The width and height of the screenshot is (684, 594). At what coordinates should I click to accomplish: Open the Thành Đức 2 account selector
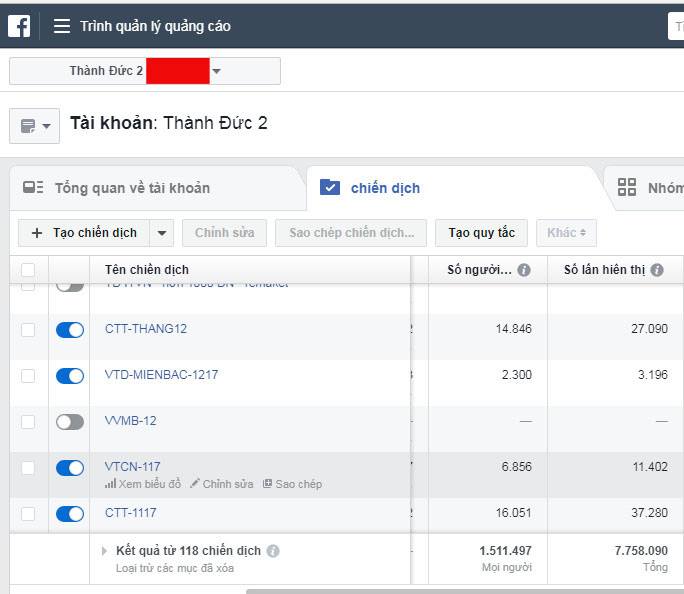[x=145, y=71]
